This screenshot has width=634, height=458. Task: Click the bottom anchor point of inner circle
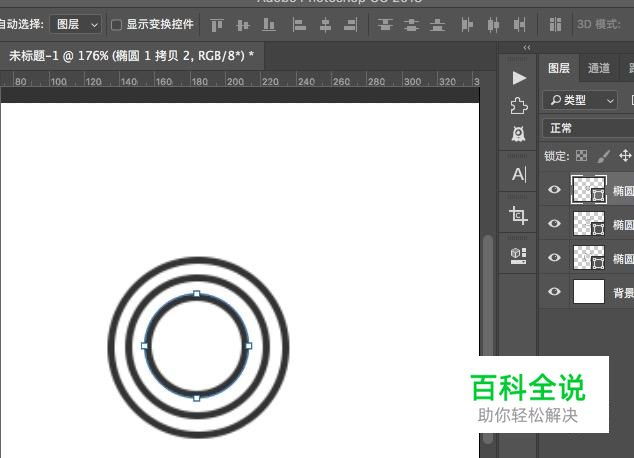197,398
